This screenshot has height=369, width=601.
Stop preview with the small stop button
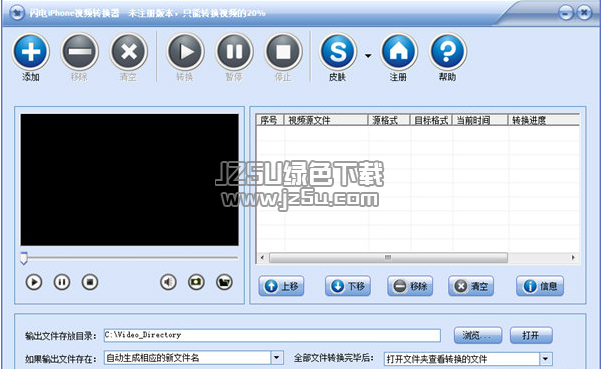coord(90,282)
